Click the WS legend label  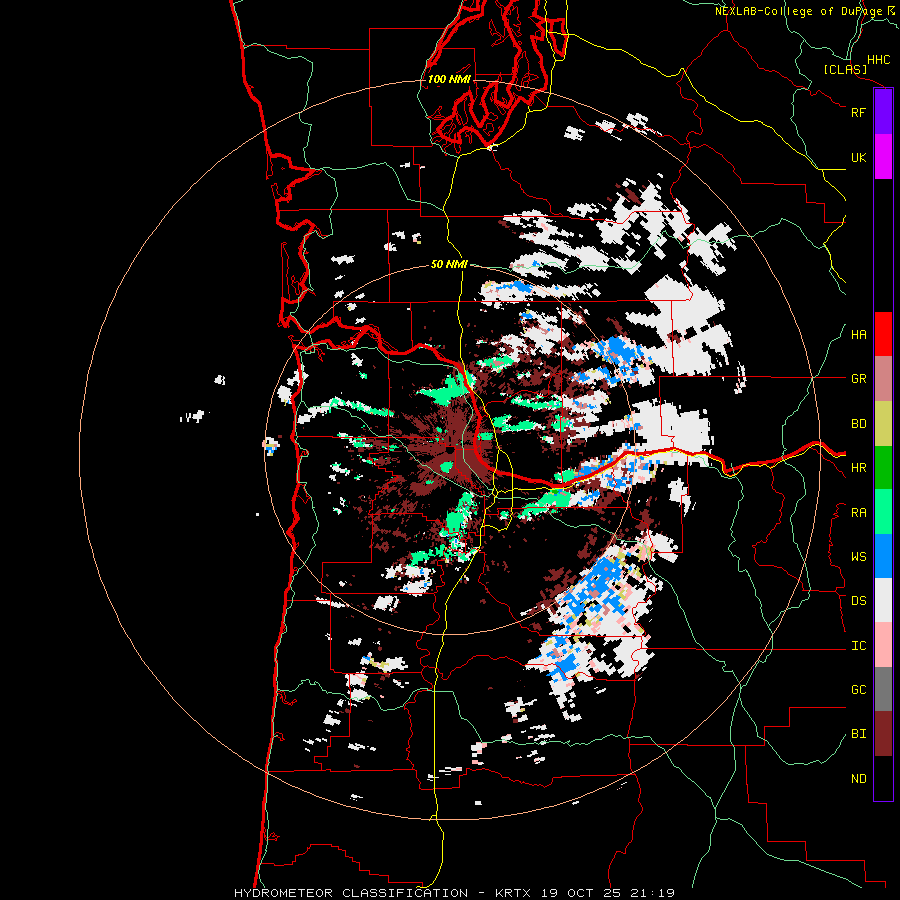click(x=858, y=557)
